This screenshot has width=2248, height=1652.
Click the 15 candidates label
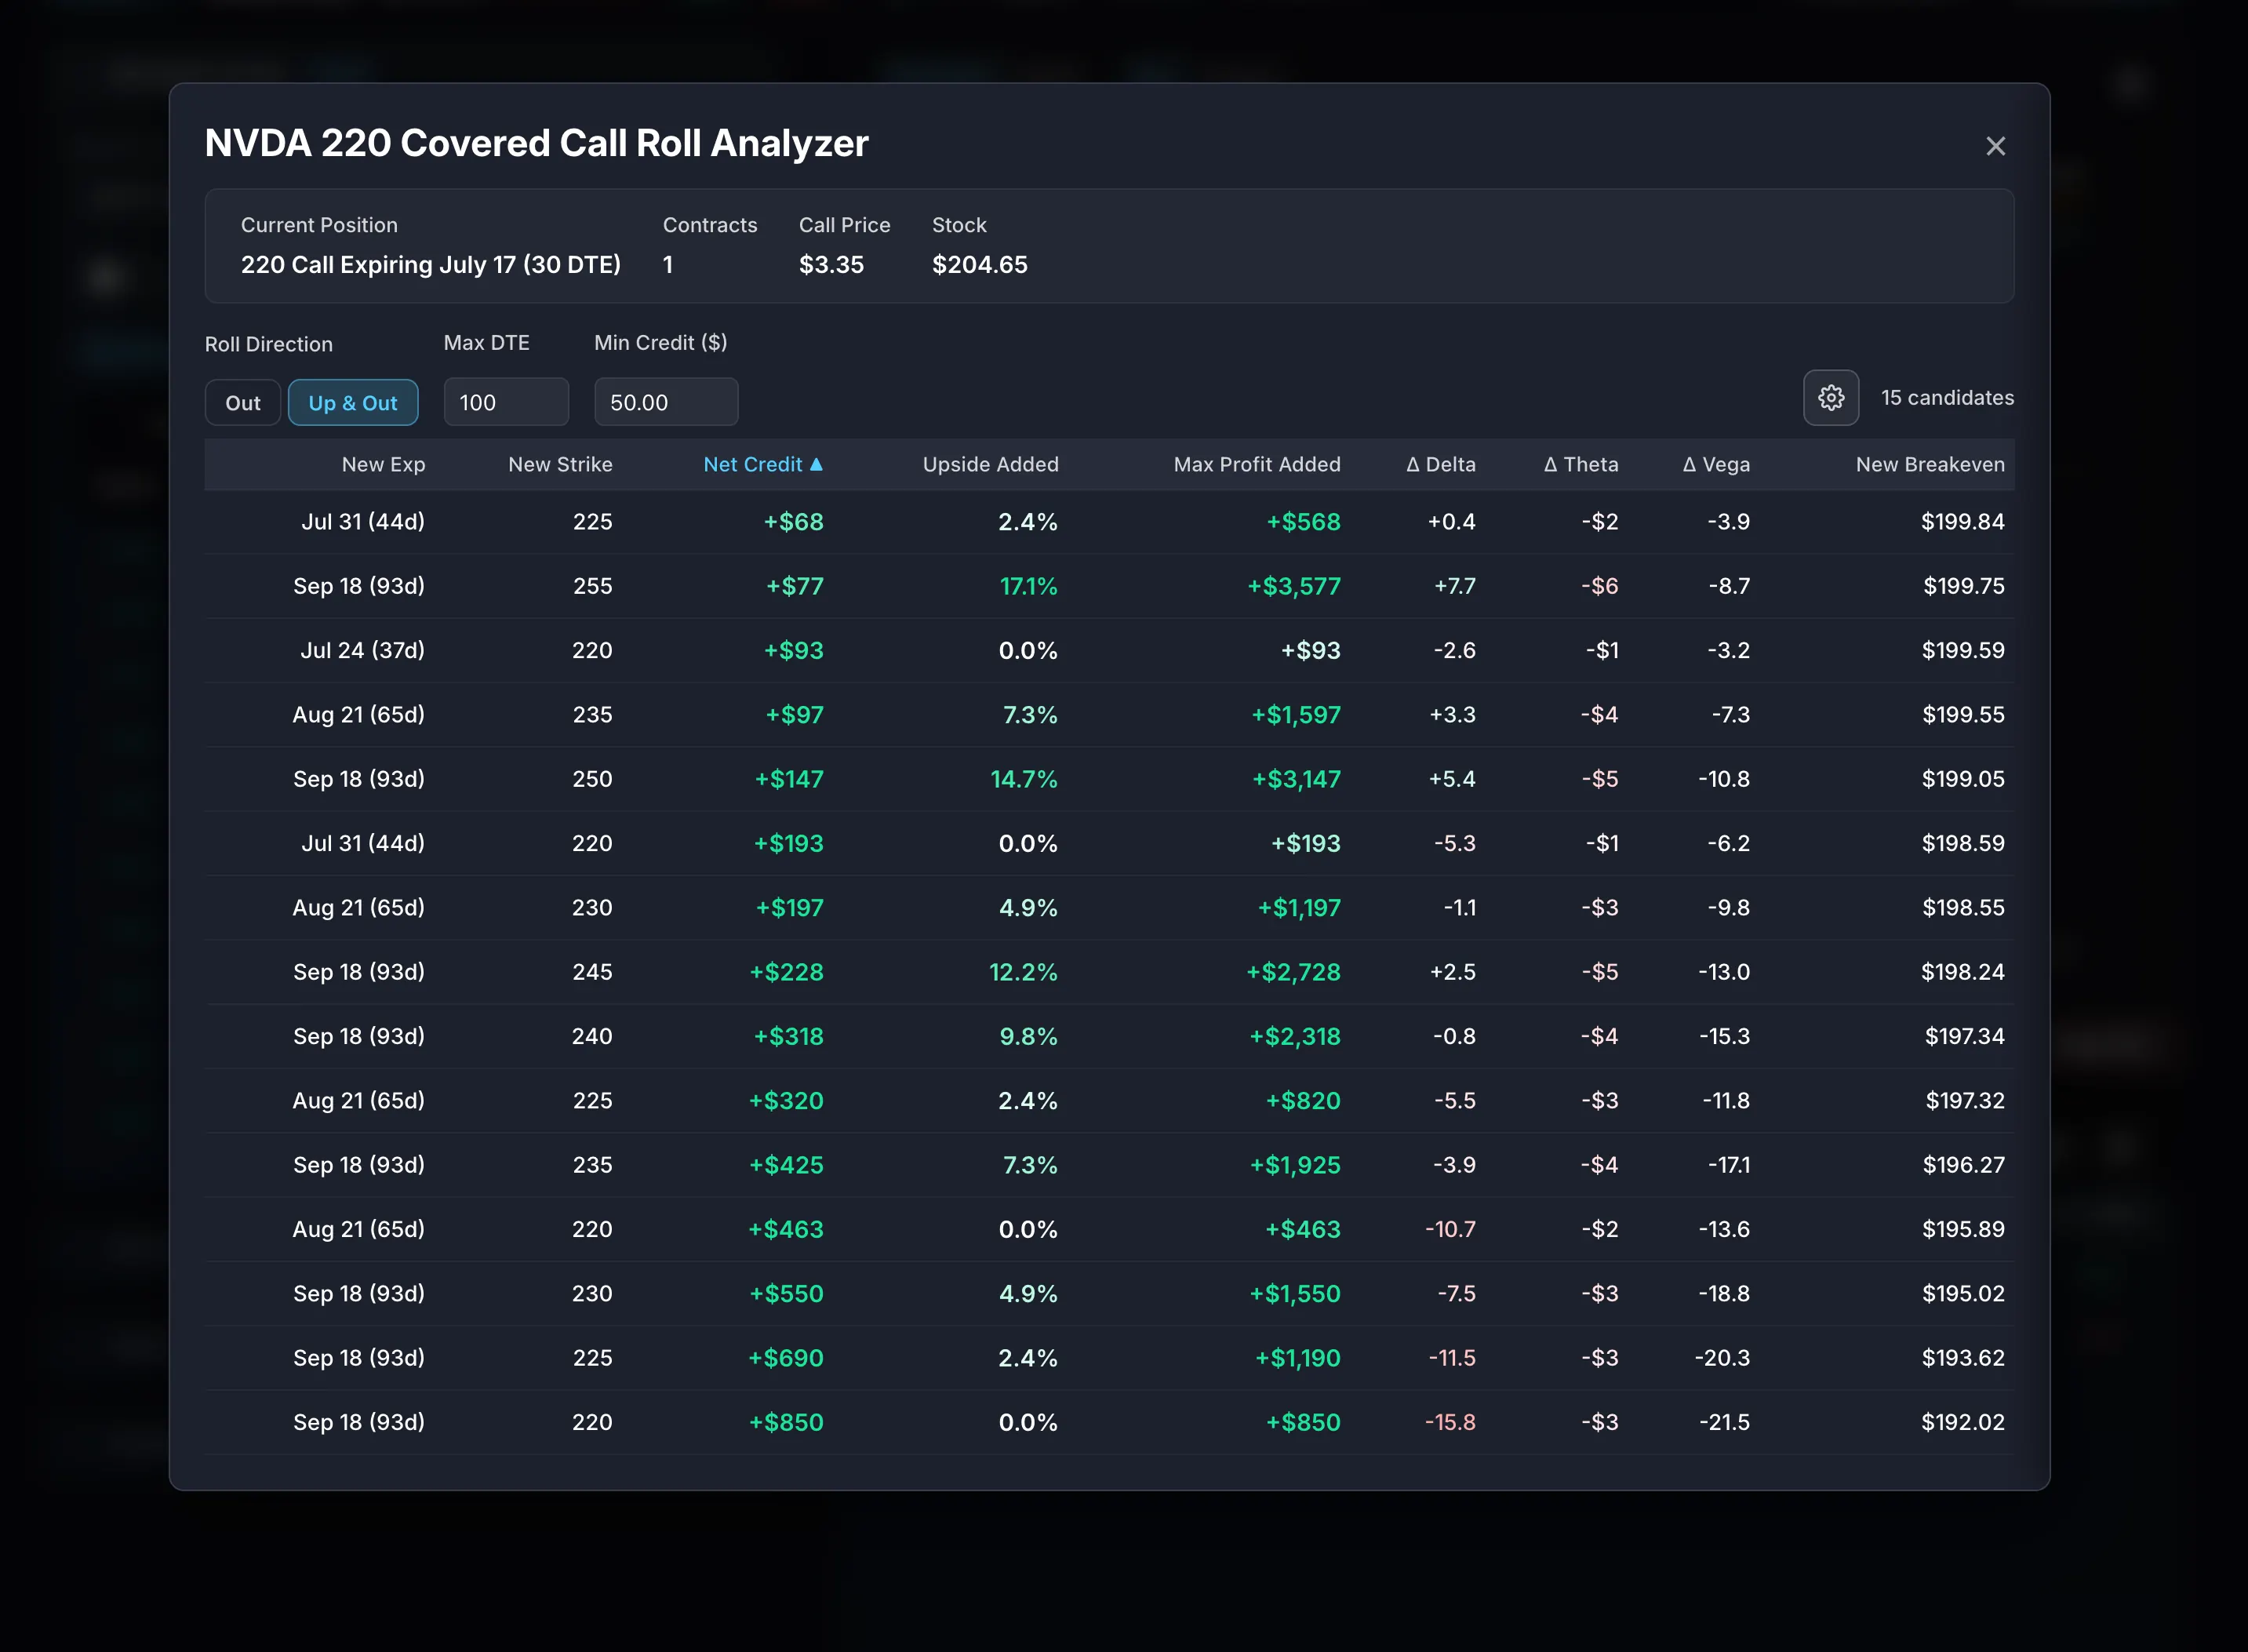tap(1947, 398)
